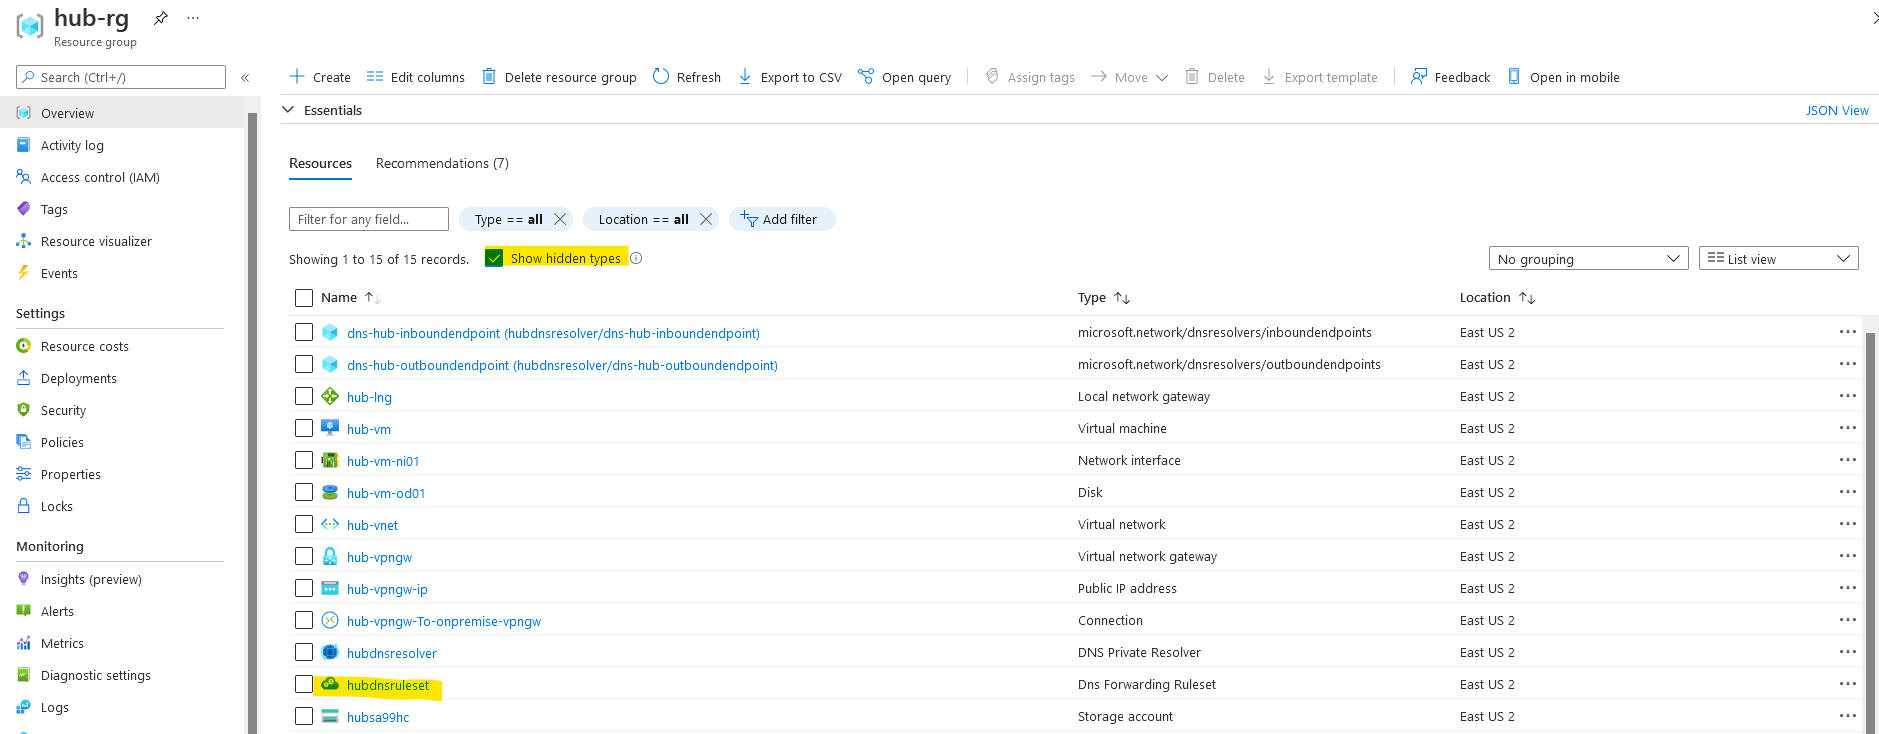1879x734 pixels.
Task: Open query in Resource Graph
Action: (x=905, y=77)
